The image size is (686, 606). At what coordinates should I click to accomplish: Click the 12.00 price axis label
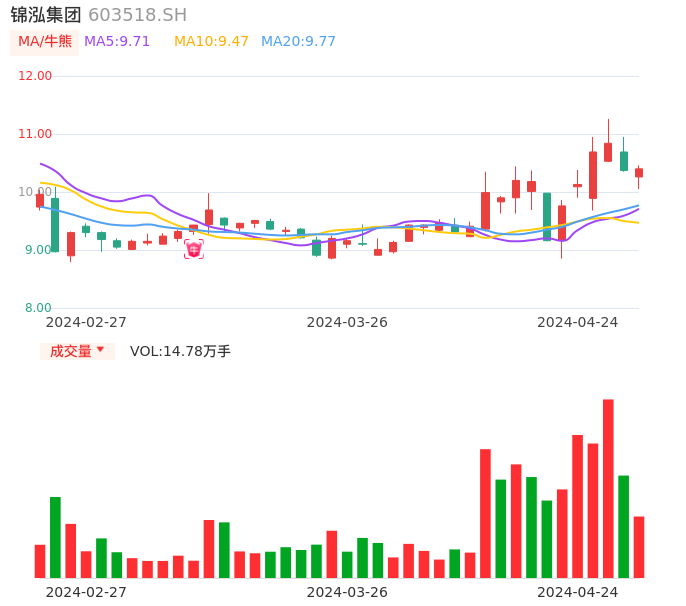click(36, 76)
